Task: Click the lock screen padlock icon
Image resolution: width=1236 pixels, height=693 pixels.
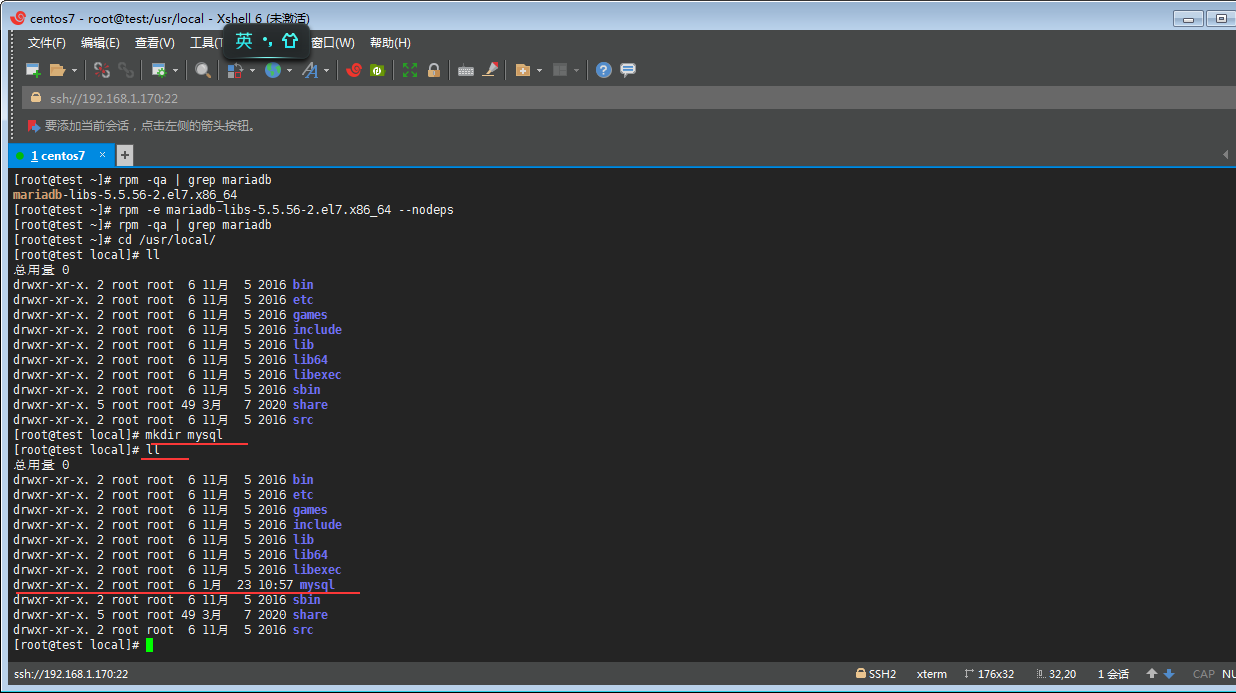Action: (434, 70)
